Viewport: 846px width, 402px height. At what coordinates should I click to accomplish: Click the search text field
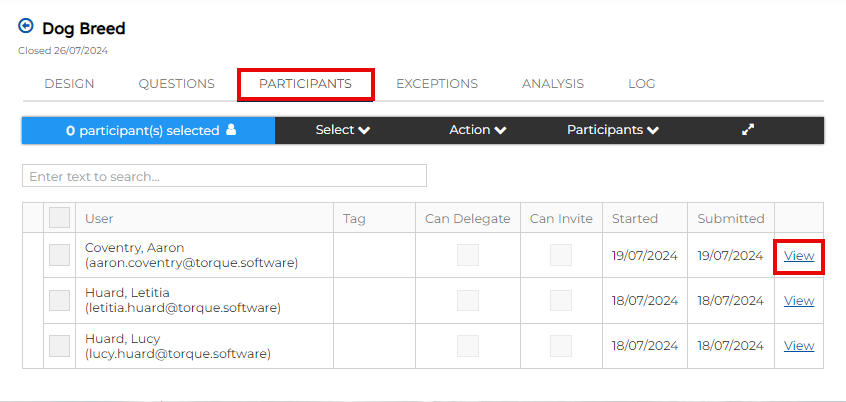(x=224, y=176)
